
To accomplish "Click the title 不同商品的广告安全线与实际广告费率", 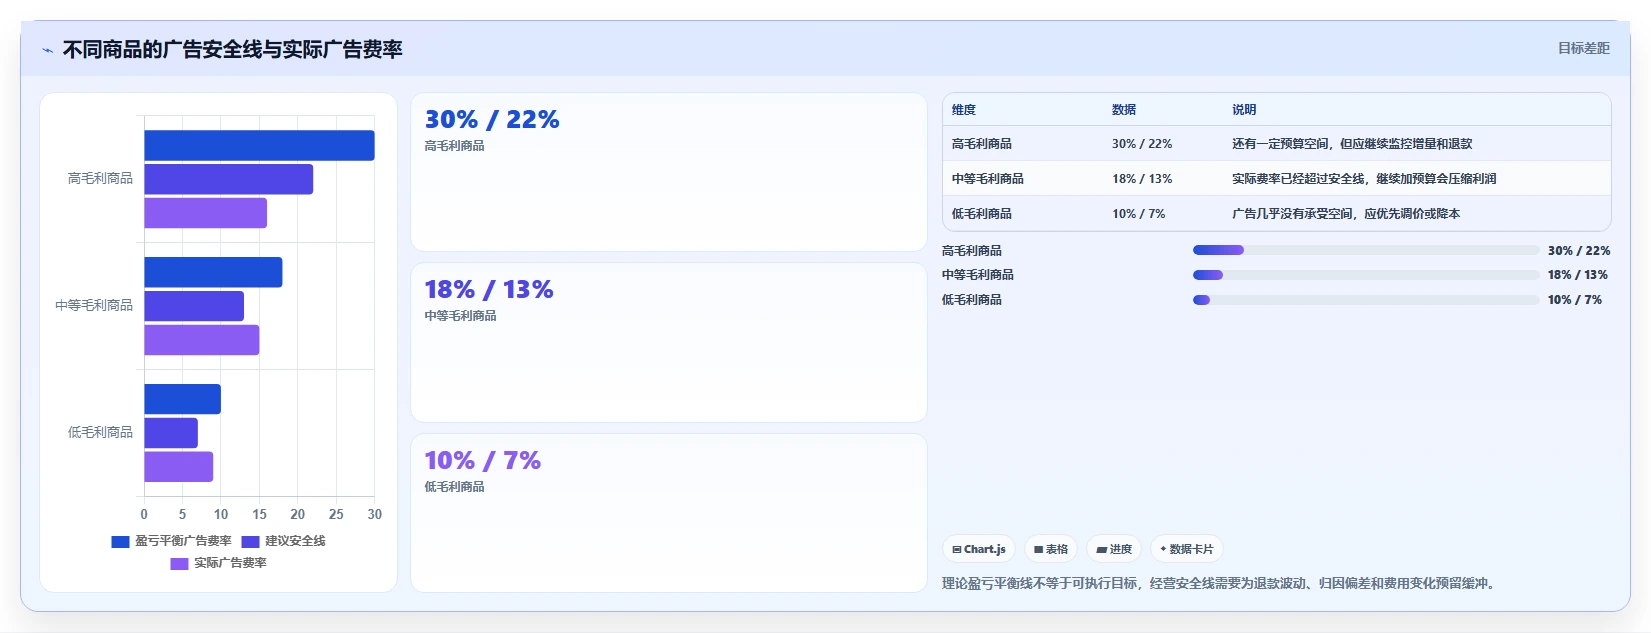I will click(232, 50).
